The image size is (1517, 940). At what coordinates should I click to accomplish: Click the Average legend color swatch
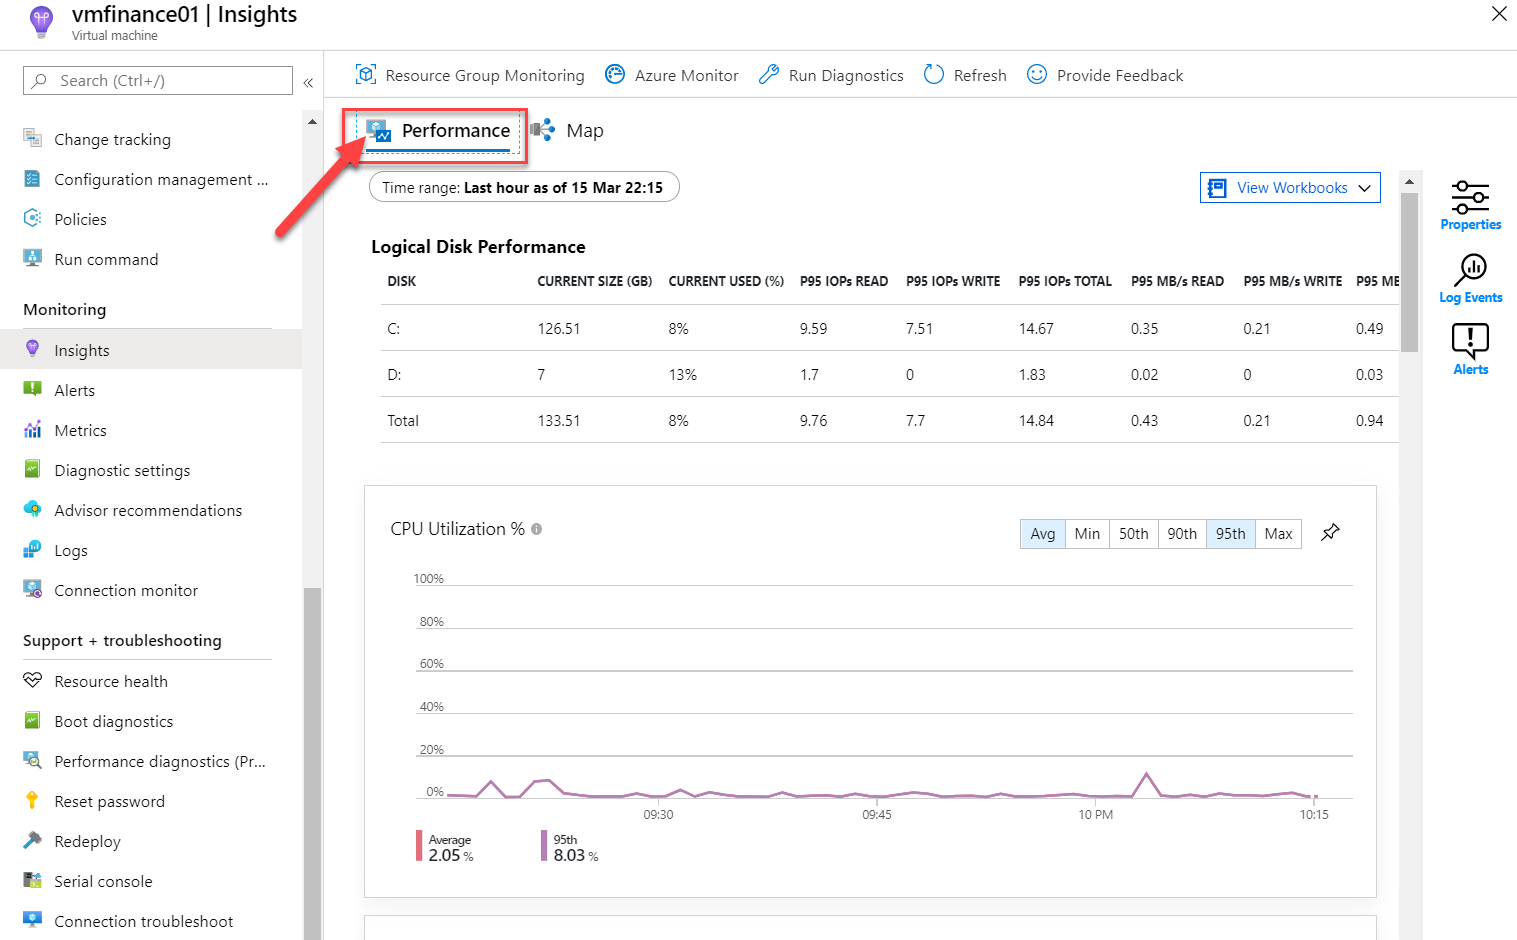coord(419,846)
